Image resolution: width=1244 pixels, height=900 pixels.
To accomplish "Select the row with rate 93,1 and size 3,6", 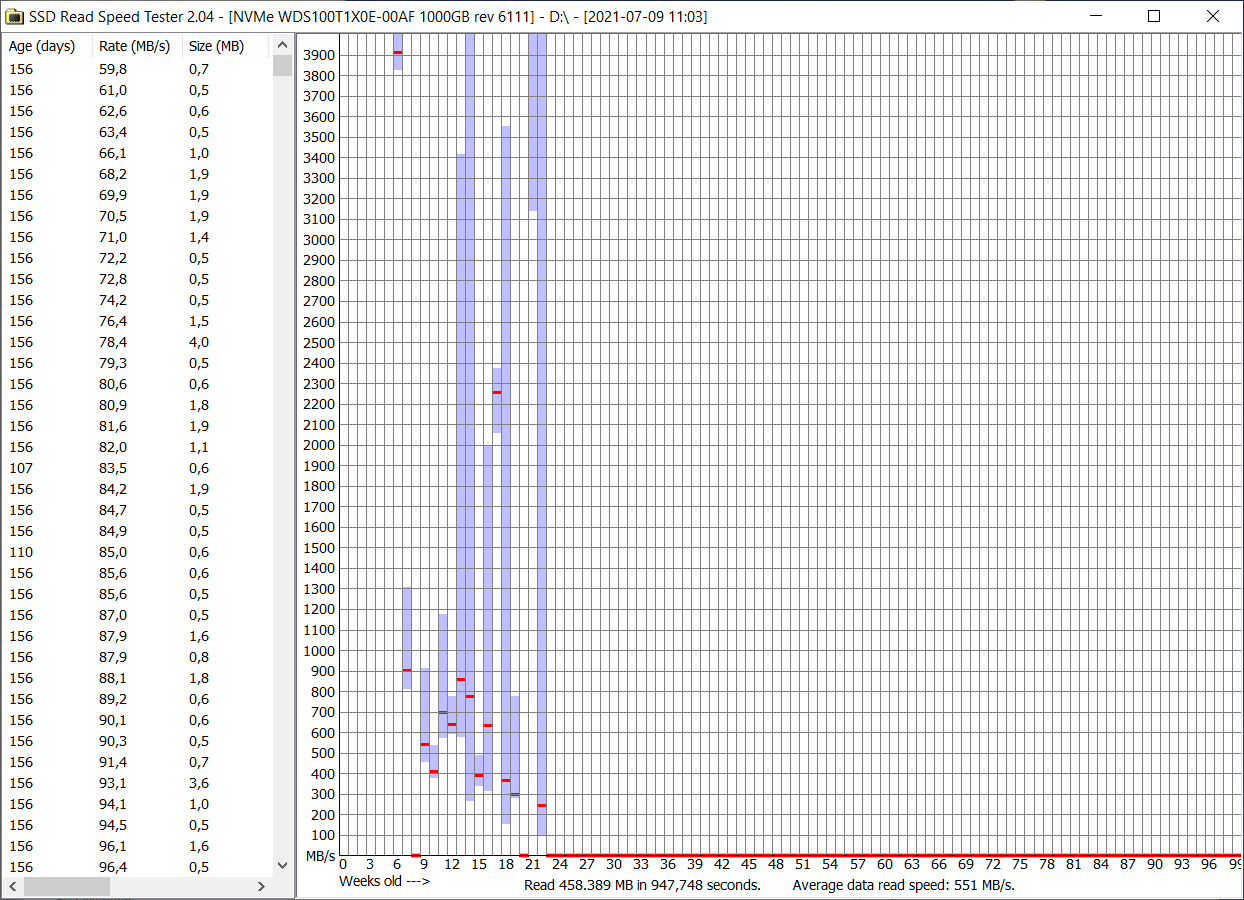I will (x=137, y=783).
